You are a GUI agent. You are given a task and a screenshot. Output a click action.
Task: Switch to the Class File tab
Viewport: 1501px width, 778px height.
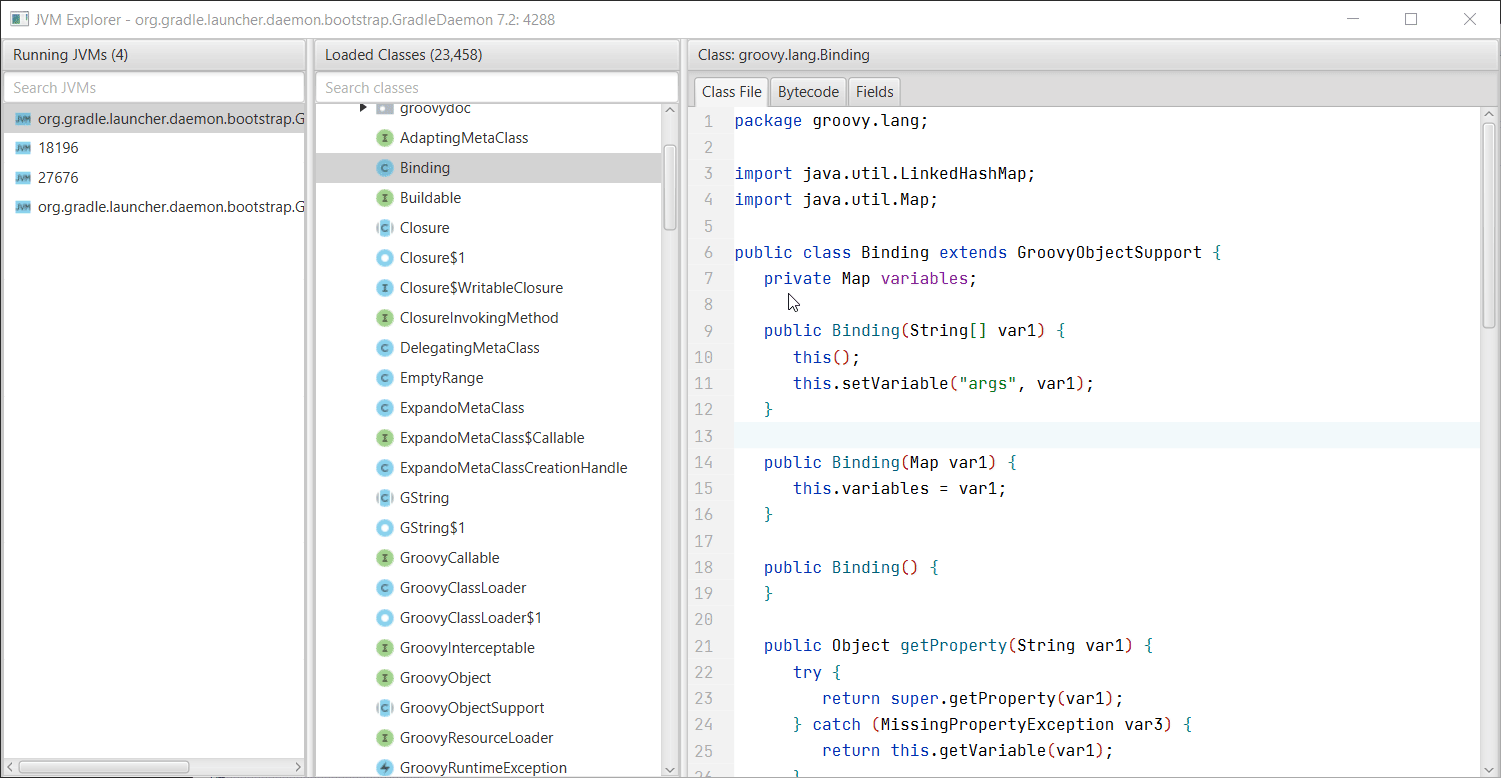pos(732,91)
